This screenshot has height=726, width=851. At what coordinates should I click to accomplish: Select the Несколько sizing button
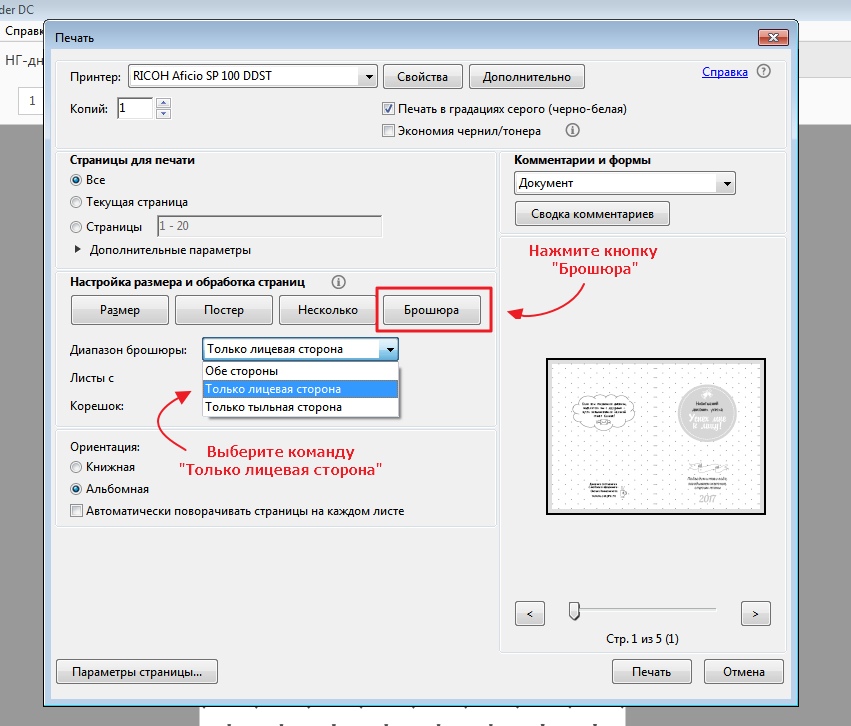(328, 310)
